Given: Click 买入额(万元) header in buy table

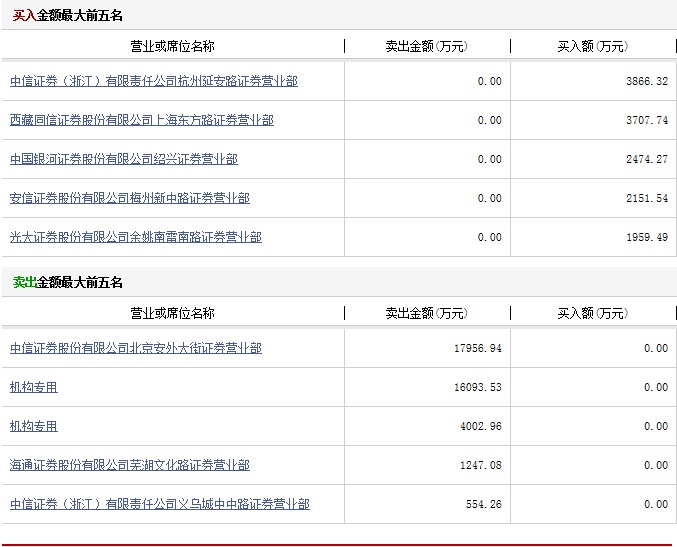Looking at the screenshot, I should click(x=592, y=46).
